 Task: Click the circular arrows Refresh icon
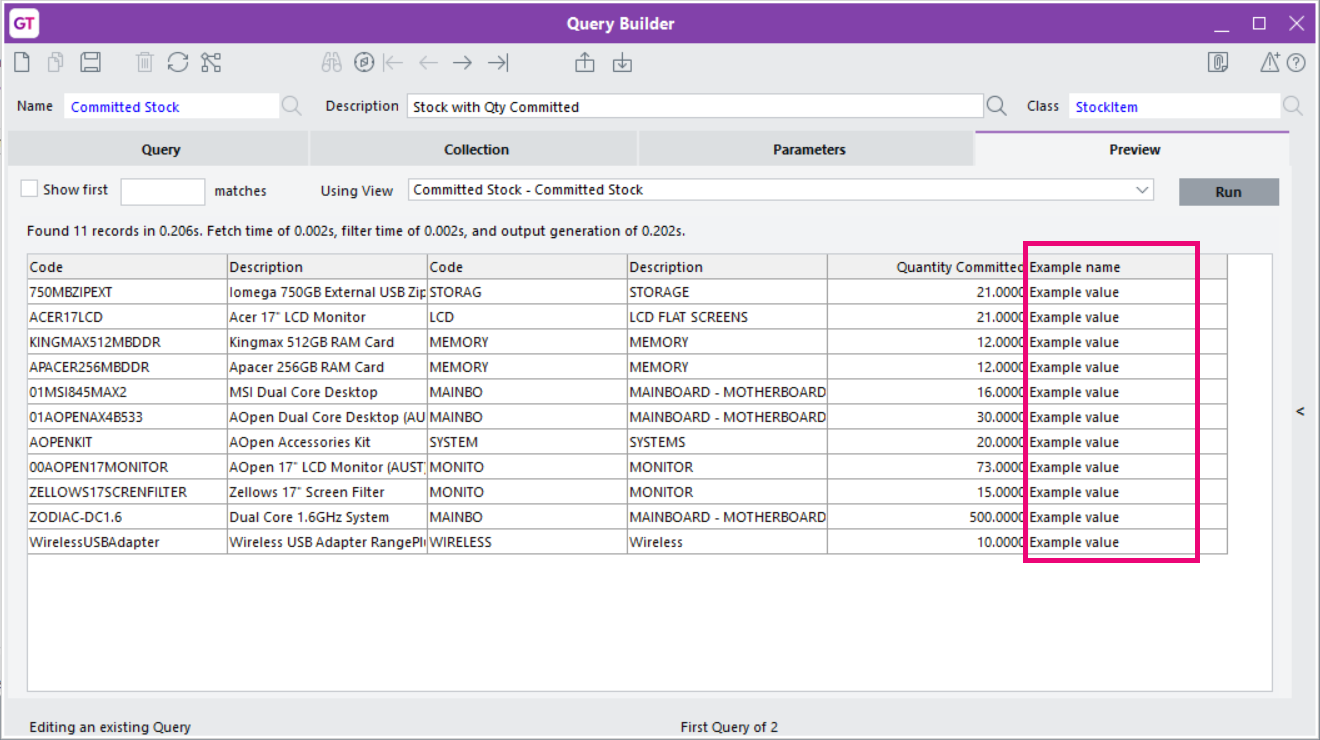click(x=178, y=63)
